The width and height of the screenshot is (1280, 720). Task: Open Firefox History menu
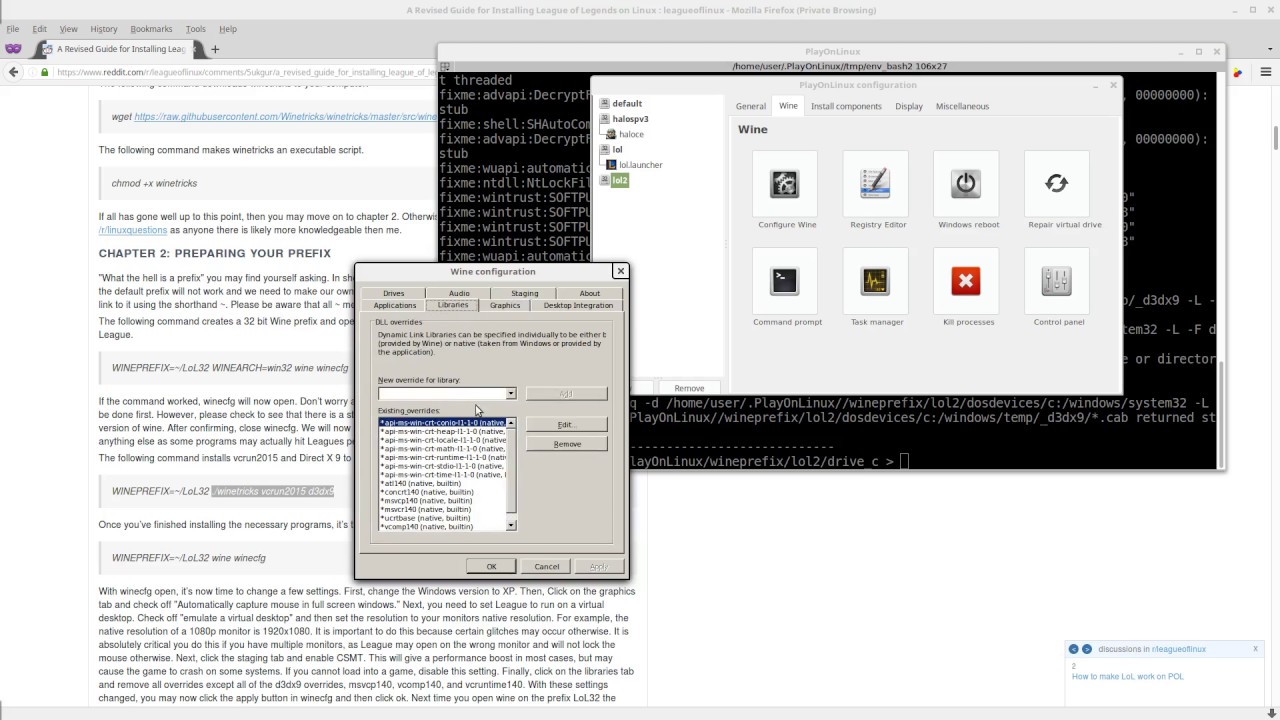pos(103,29)
